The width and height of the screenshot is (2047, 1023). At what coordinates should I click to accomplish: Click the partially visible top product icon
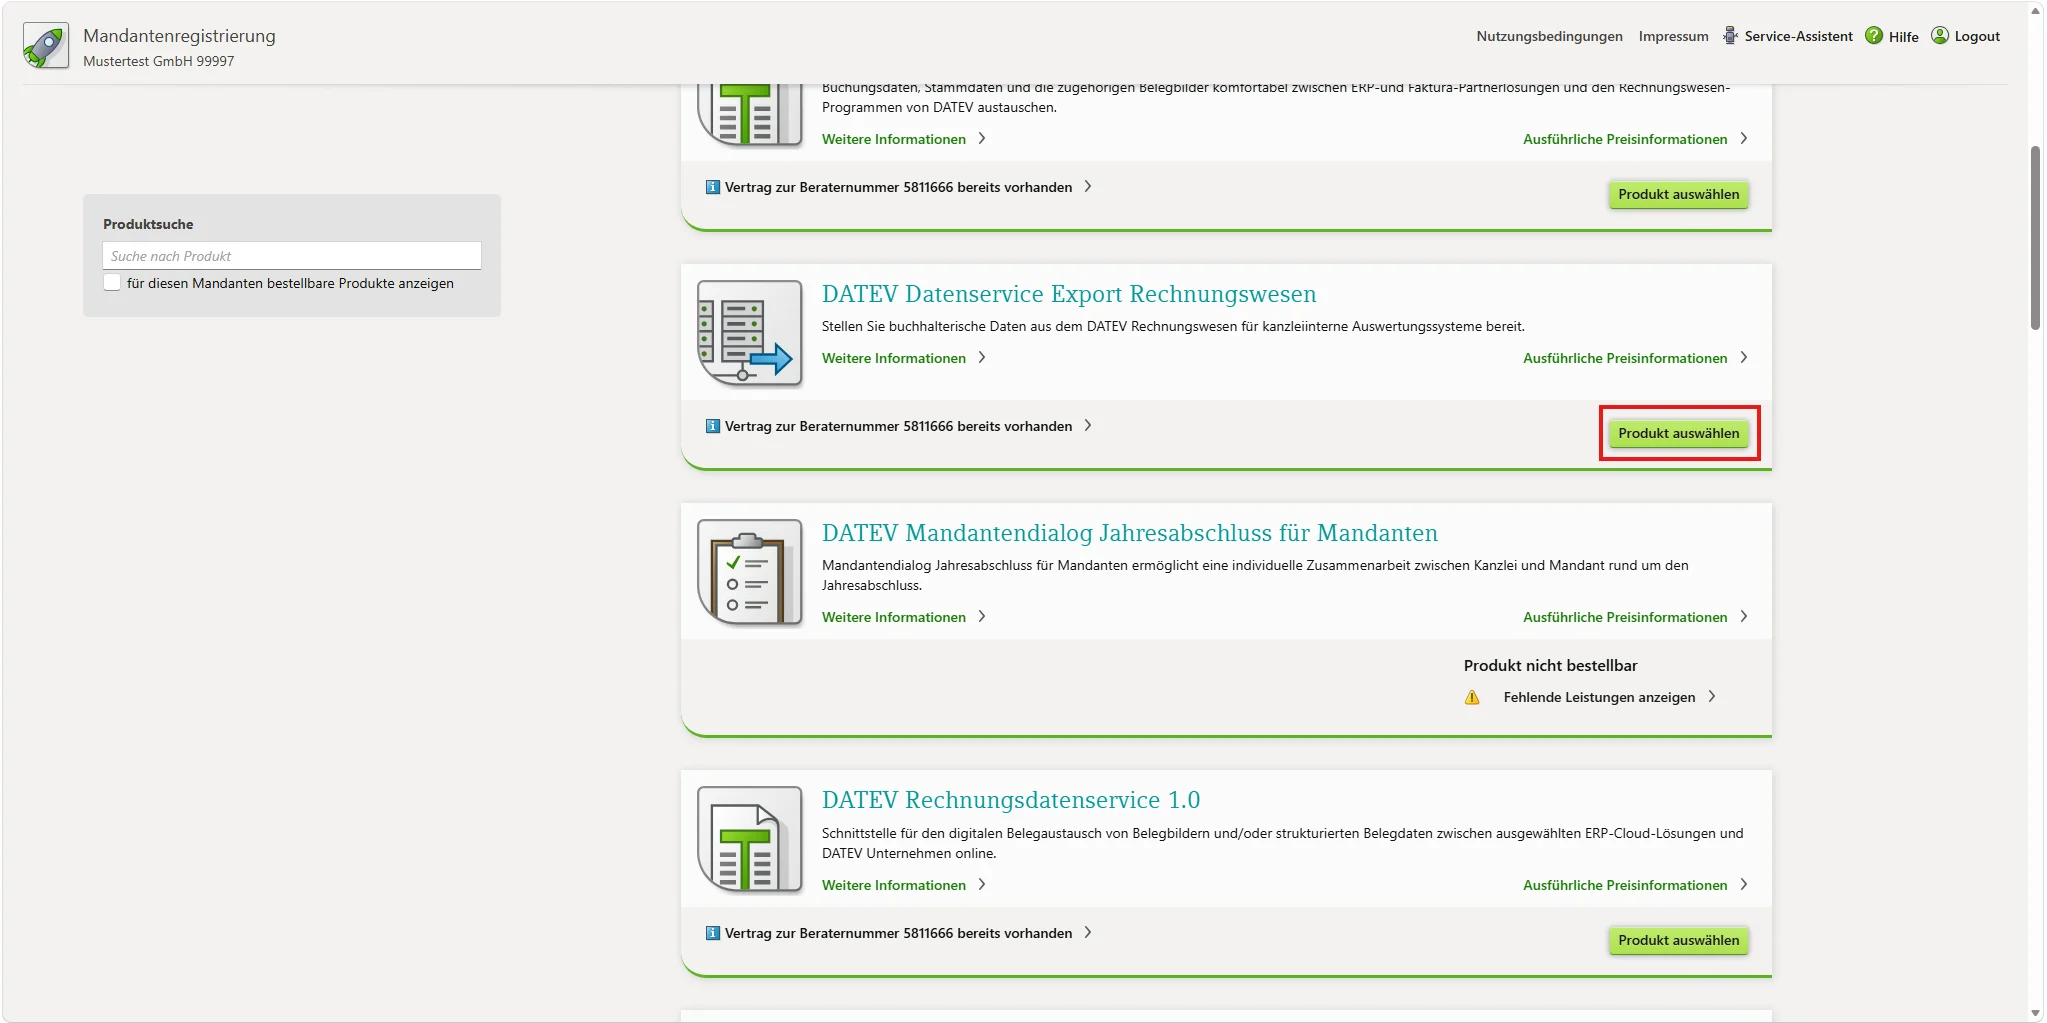point(750,117)
